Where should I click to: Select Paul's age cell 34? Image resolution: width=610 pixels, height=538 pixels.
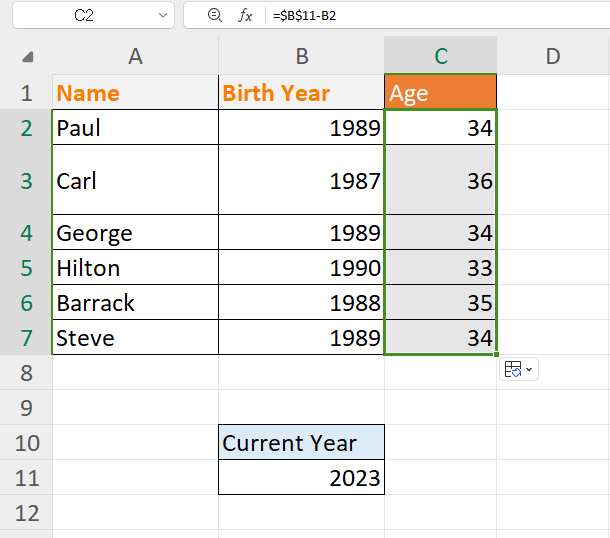coord(440,127)
